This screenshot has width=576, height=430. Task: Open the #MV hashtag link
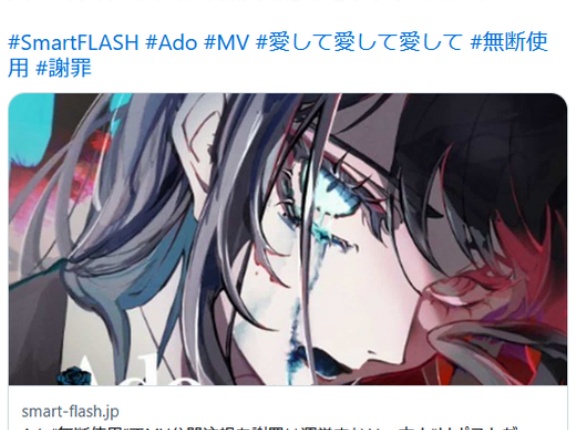pos(226,42)
